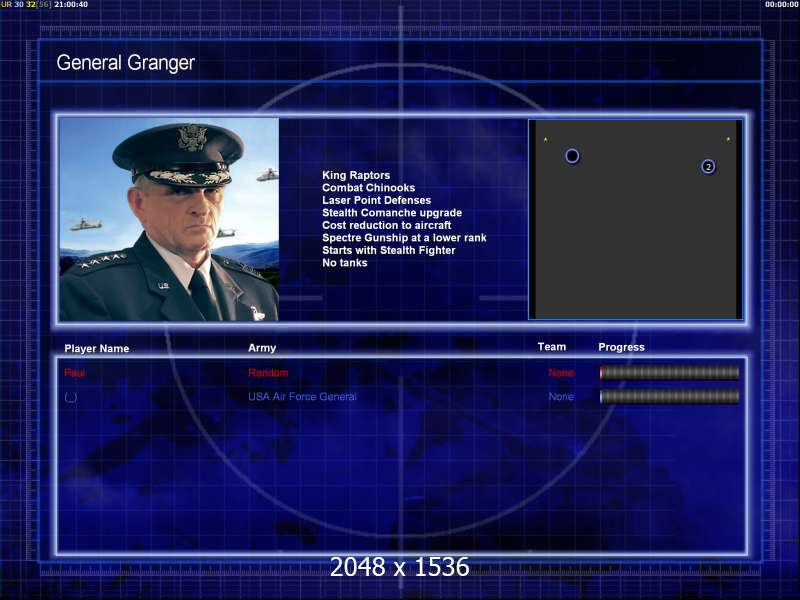Select the player name Paul
Image resolution: width=800 pixels, height=600 pixels.
[x=74, y=373]
